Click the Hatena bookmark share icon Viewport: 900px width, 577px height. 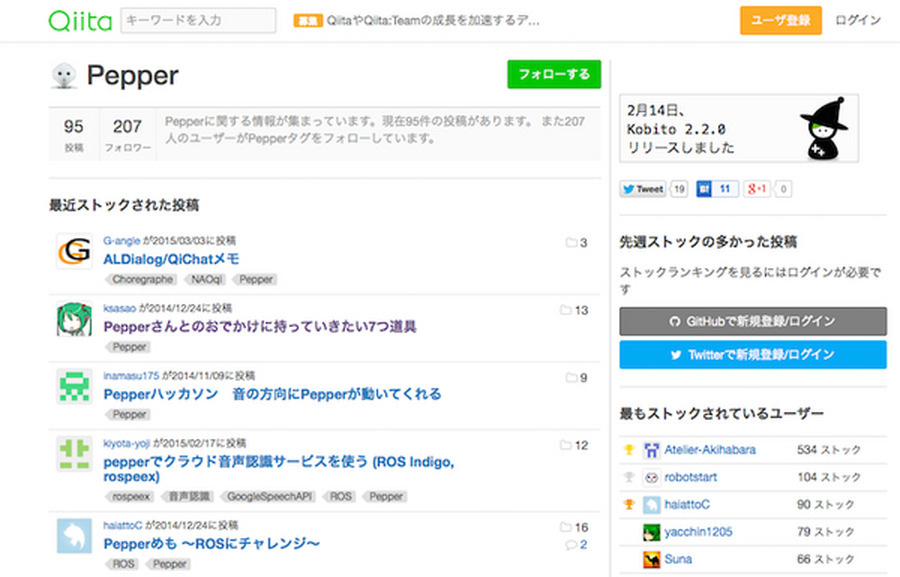(706, 189)
